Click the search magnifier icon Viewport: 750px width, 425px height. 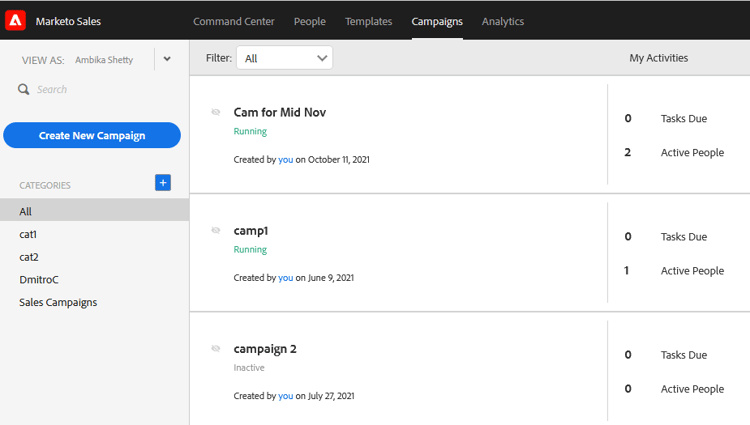[x=23, y=89]
